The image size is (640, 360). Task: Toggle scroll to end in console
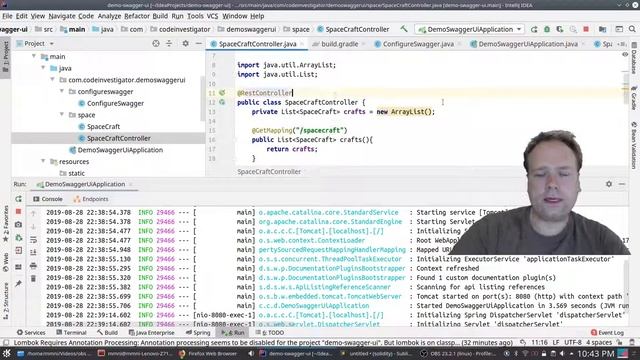pyautogui.click(x=33, y=253)
